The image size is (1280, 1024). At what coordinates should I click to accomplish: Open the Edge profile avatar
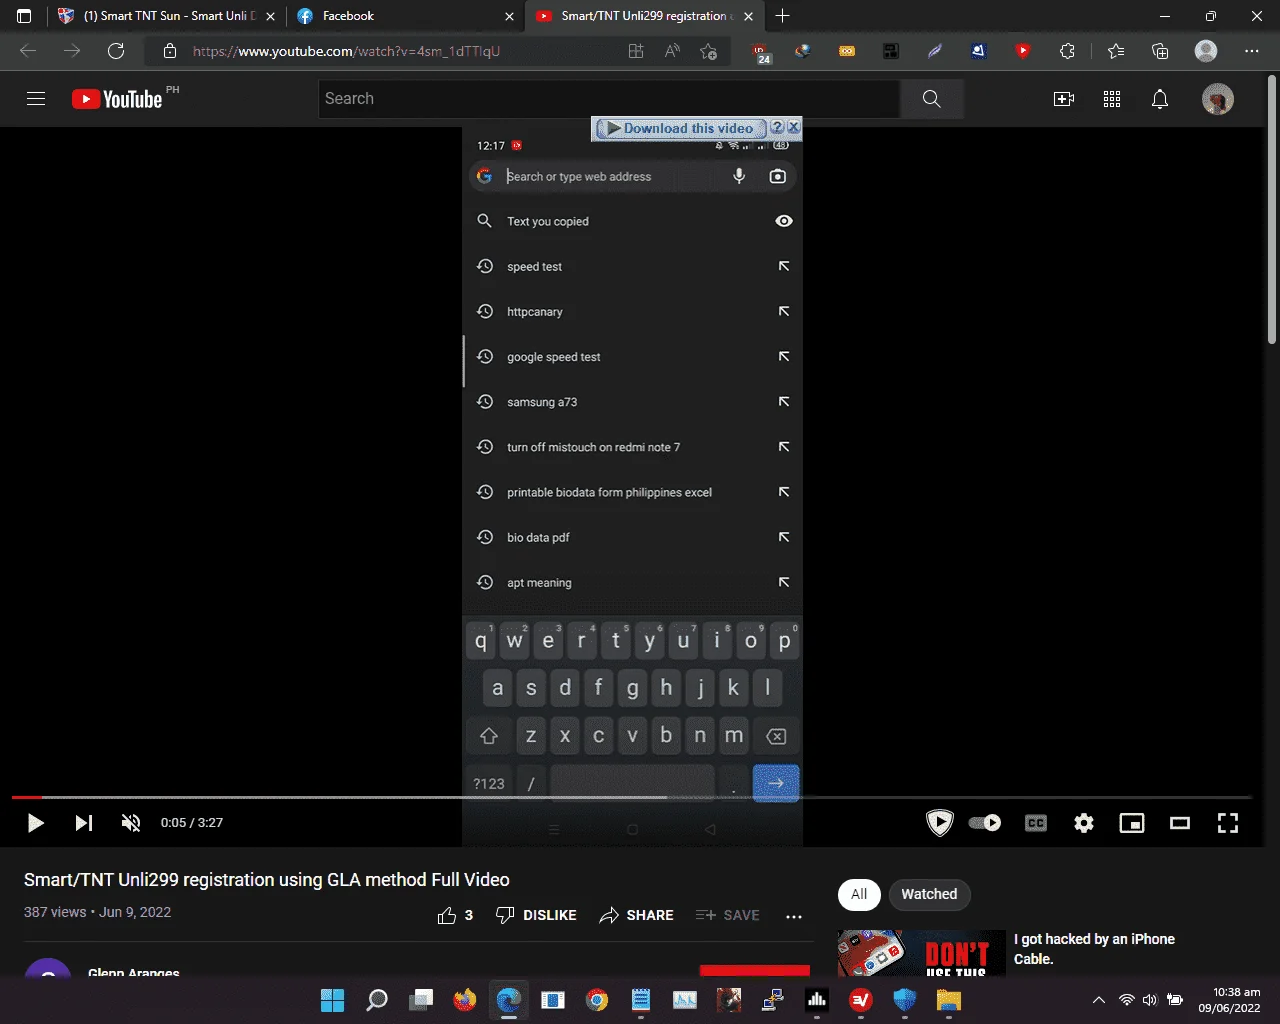coord(1207,51)
